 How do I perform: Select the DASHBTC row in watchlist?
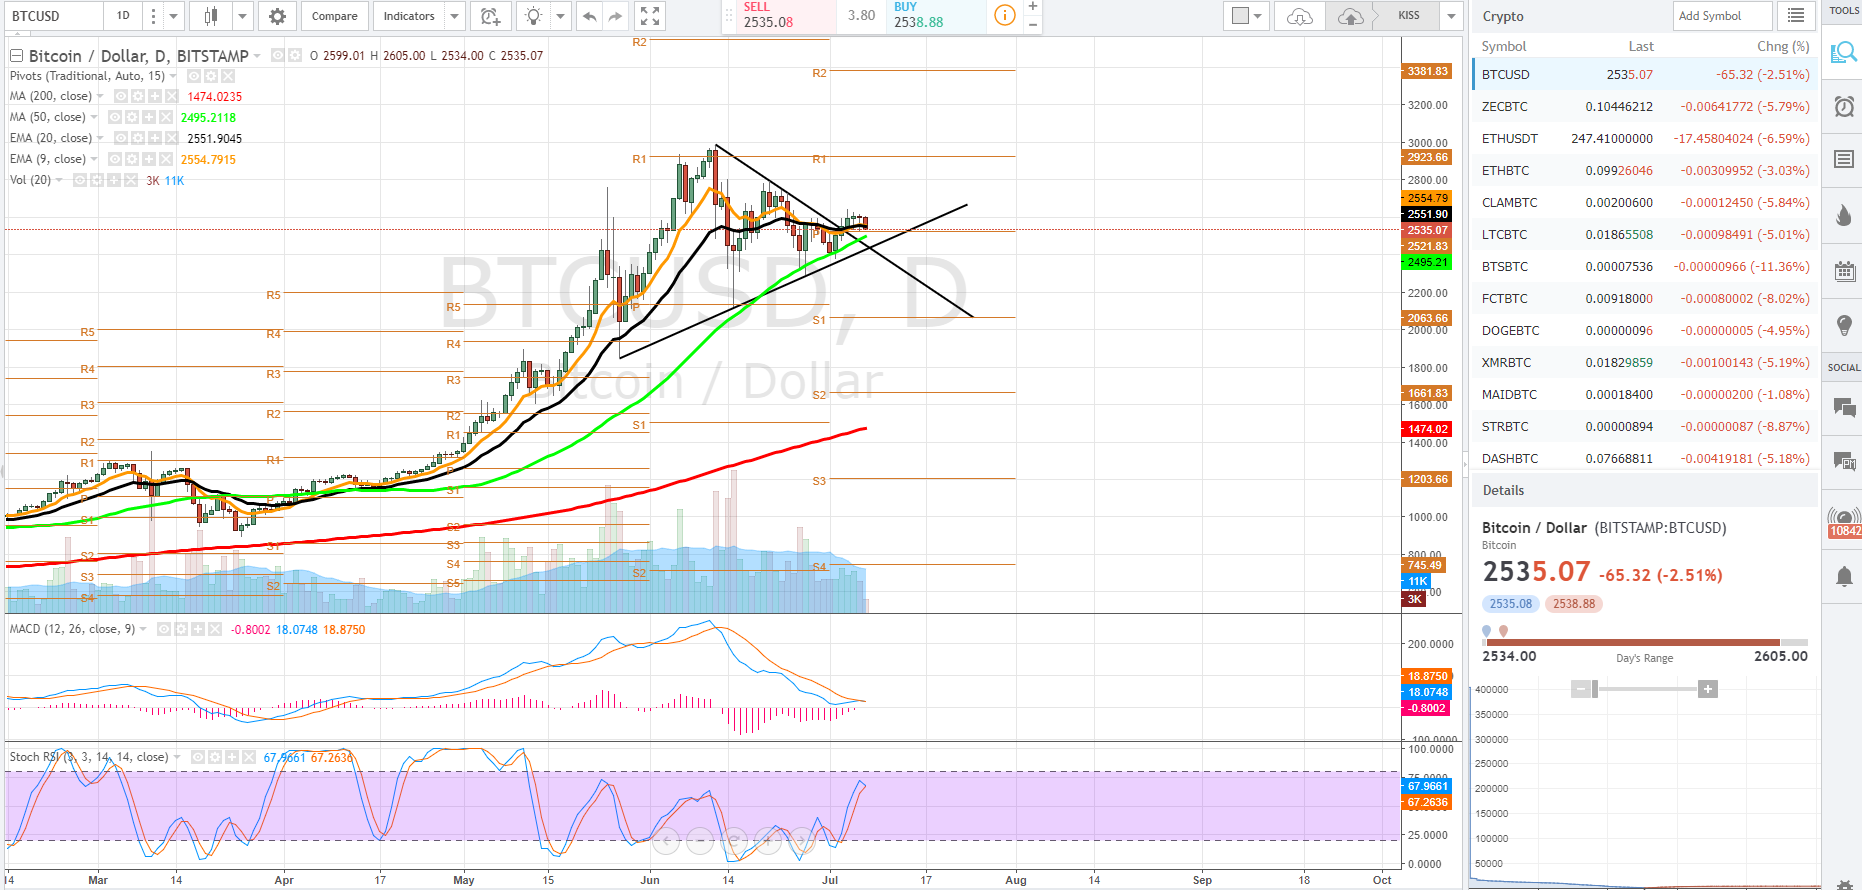point(1645,458)
